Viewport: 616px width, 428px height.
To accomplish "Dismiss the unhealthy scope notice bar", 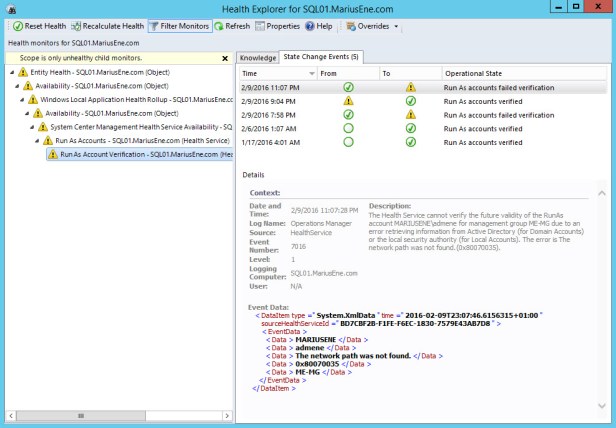I will click(x=226, y=58).
